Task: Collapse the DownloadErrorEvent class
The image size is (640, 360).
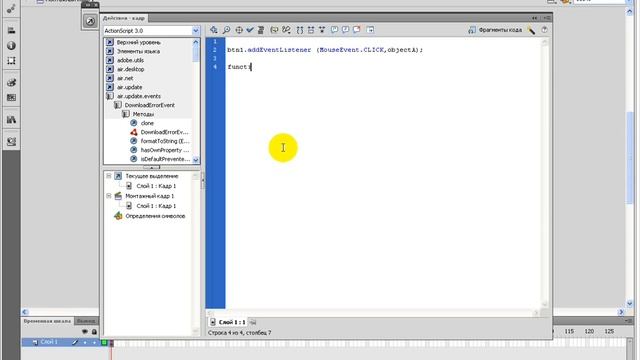Action: point(118,105)
